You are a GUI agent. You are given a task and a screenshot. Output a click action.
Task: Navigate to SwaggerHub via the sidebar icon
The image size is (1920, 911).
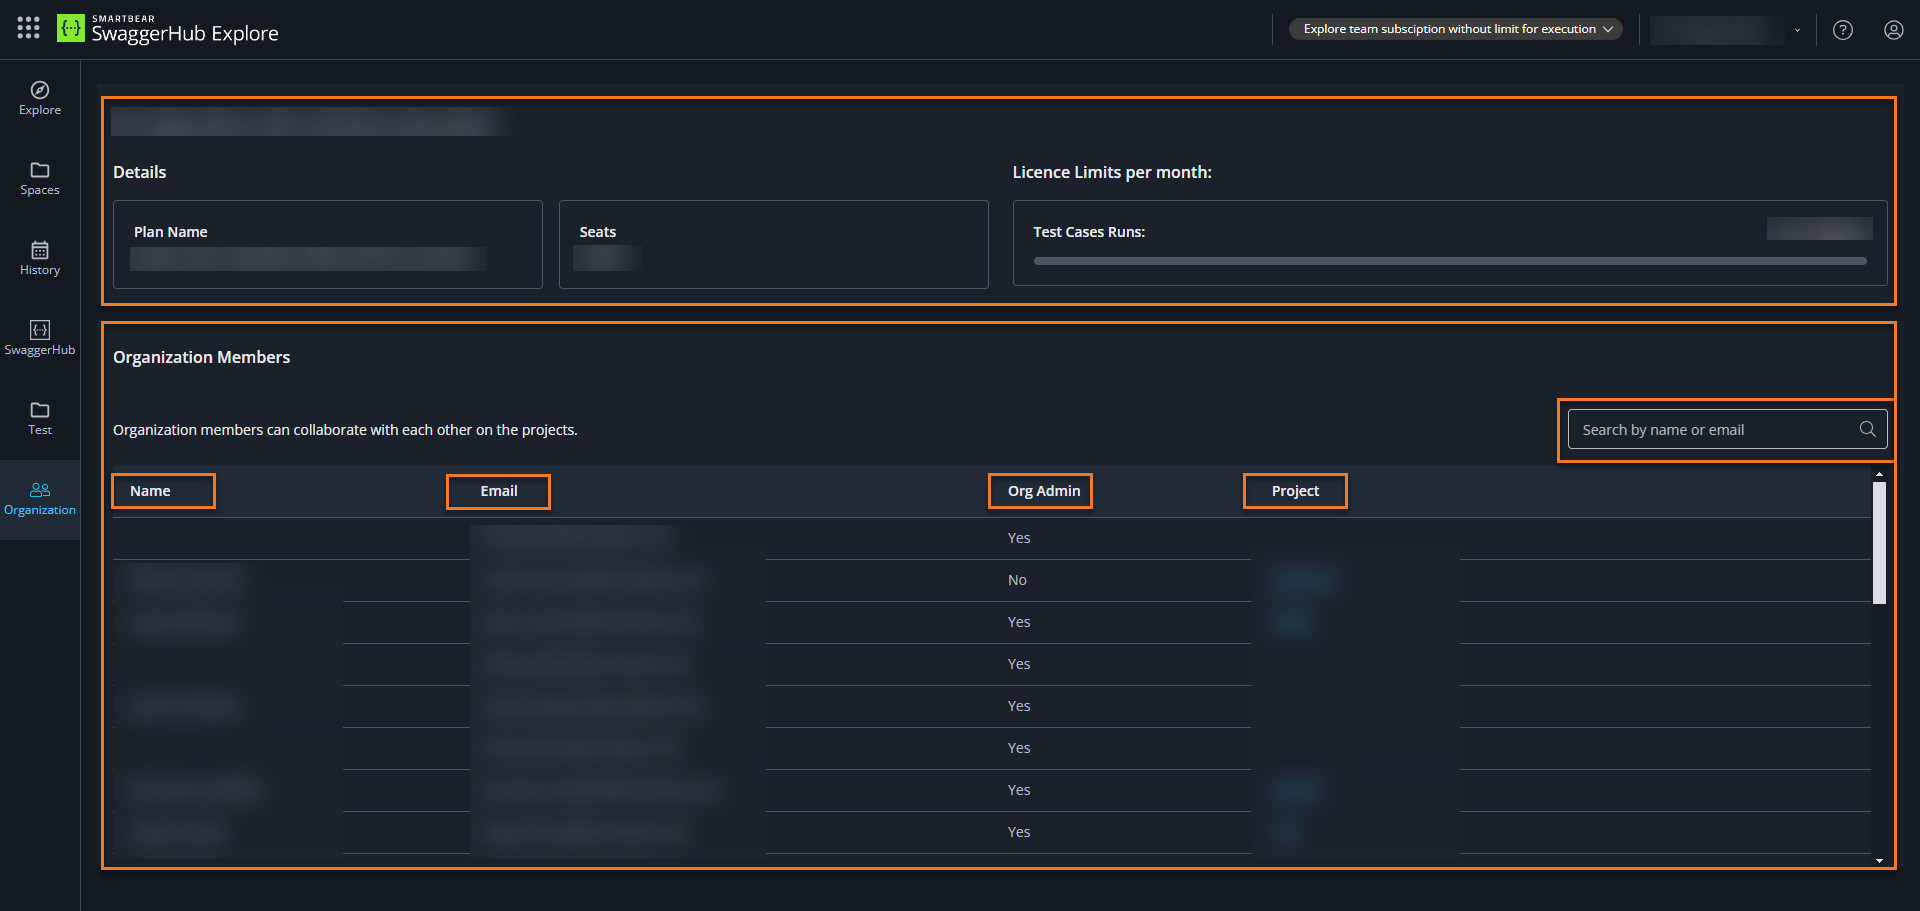pos(40,337)
